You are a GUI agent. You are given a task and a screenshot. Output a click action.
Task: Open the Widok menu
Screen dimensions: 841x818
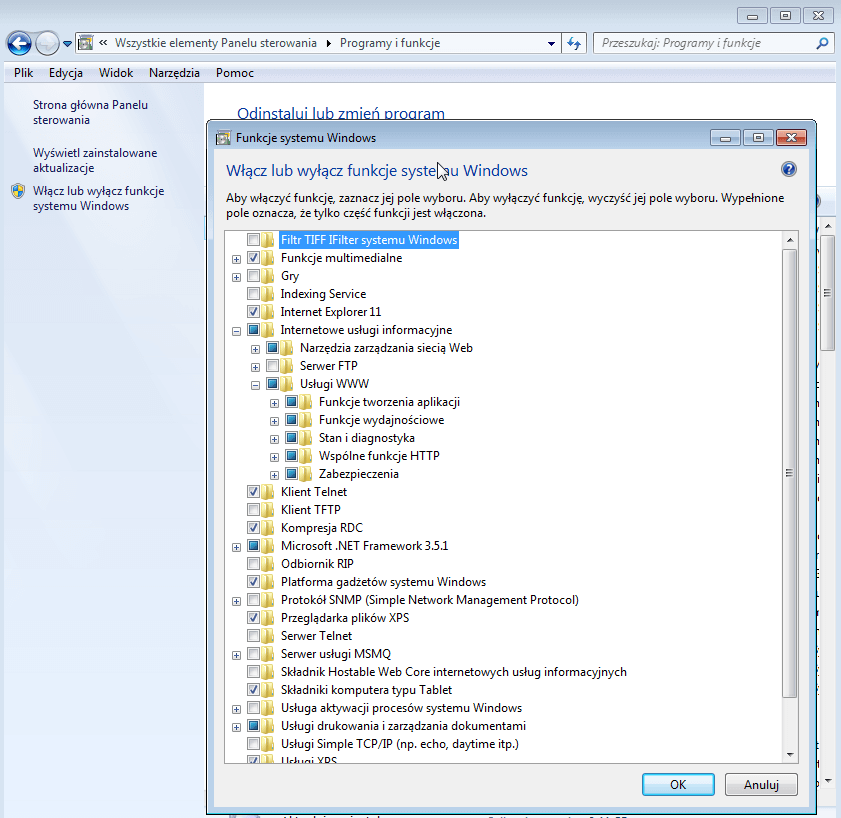(x=116, y=73)
